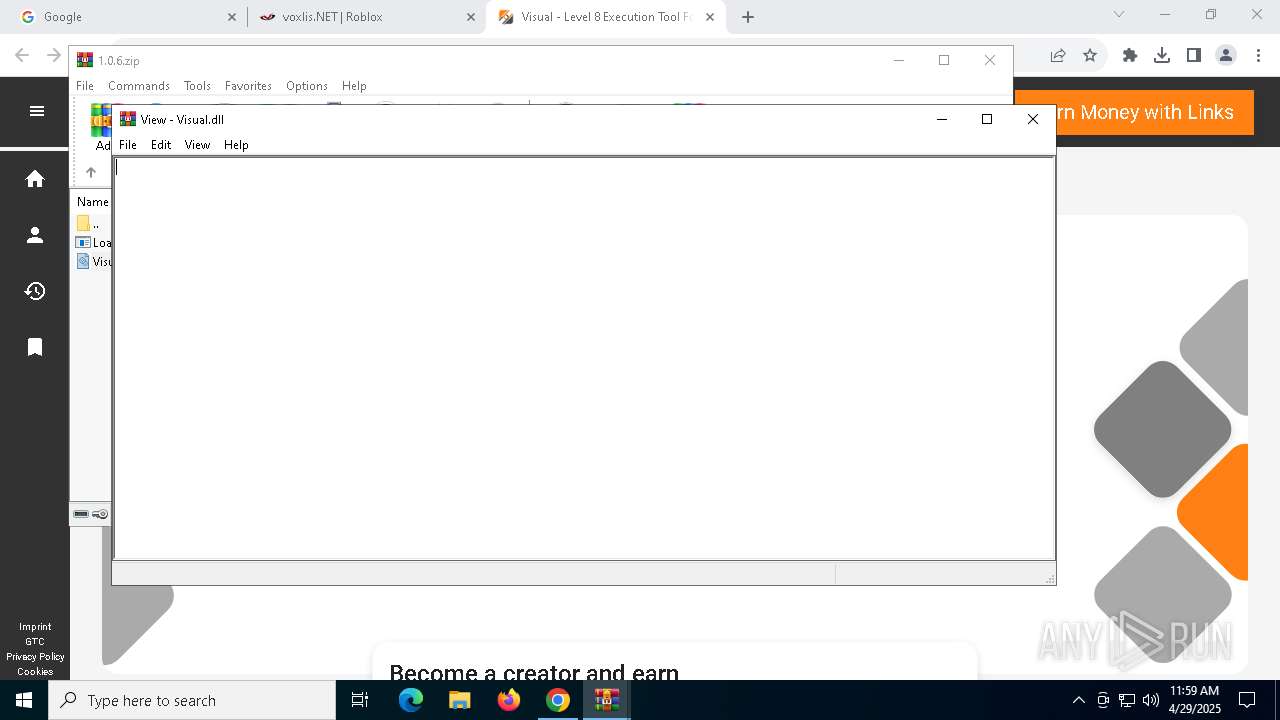Switch to voxlis.NET Roblox tab
This screenshot has height=720, width=1280.
[x=366, y=17]
